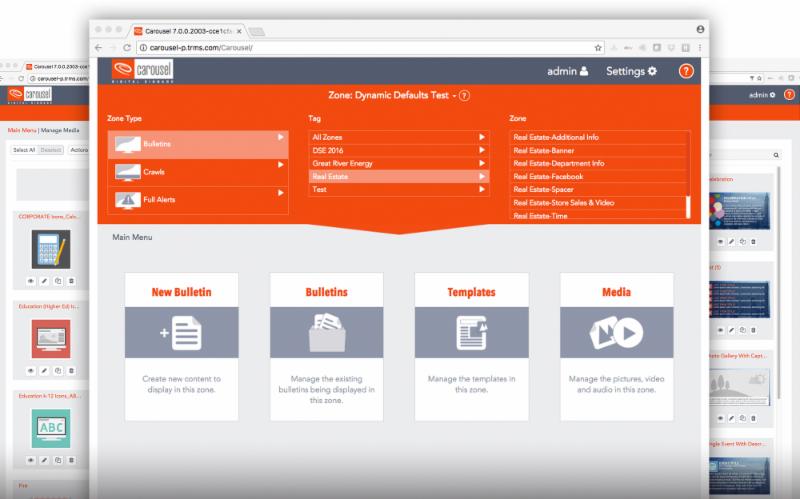Click the help icon beside zone title
The width and height of the screenshot is (800, 499).
coord(464,95)
